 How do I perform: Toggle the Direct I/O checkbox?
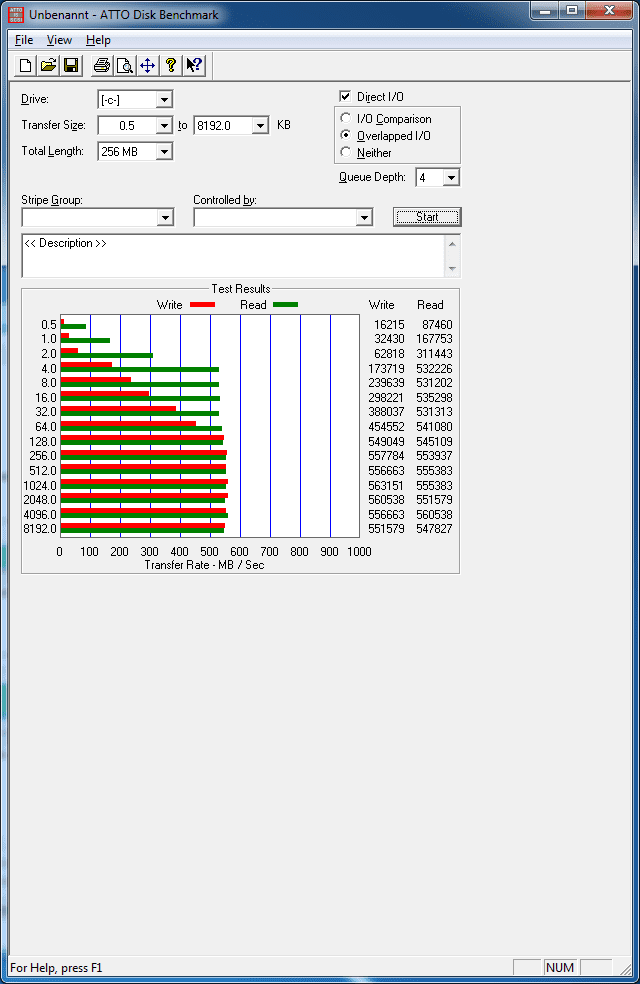[x=345, y=97]
